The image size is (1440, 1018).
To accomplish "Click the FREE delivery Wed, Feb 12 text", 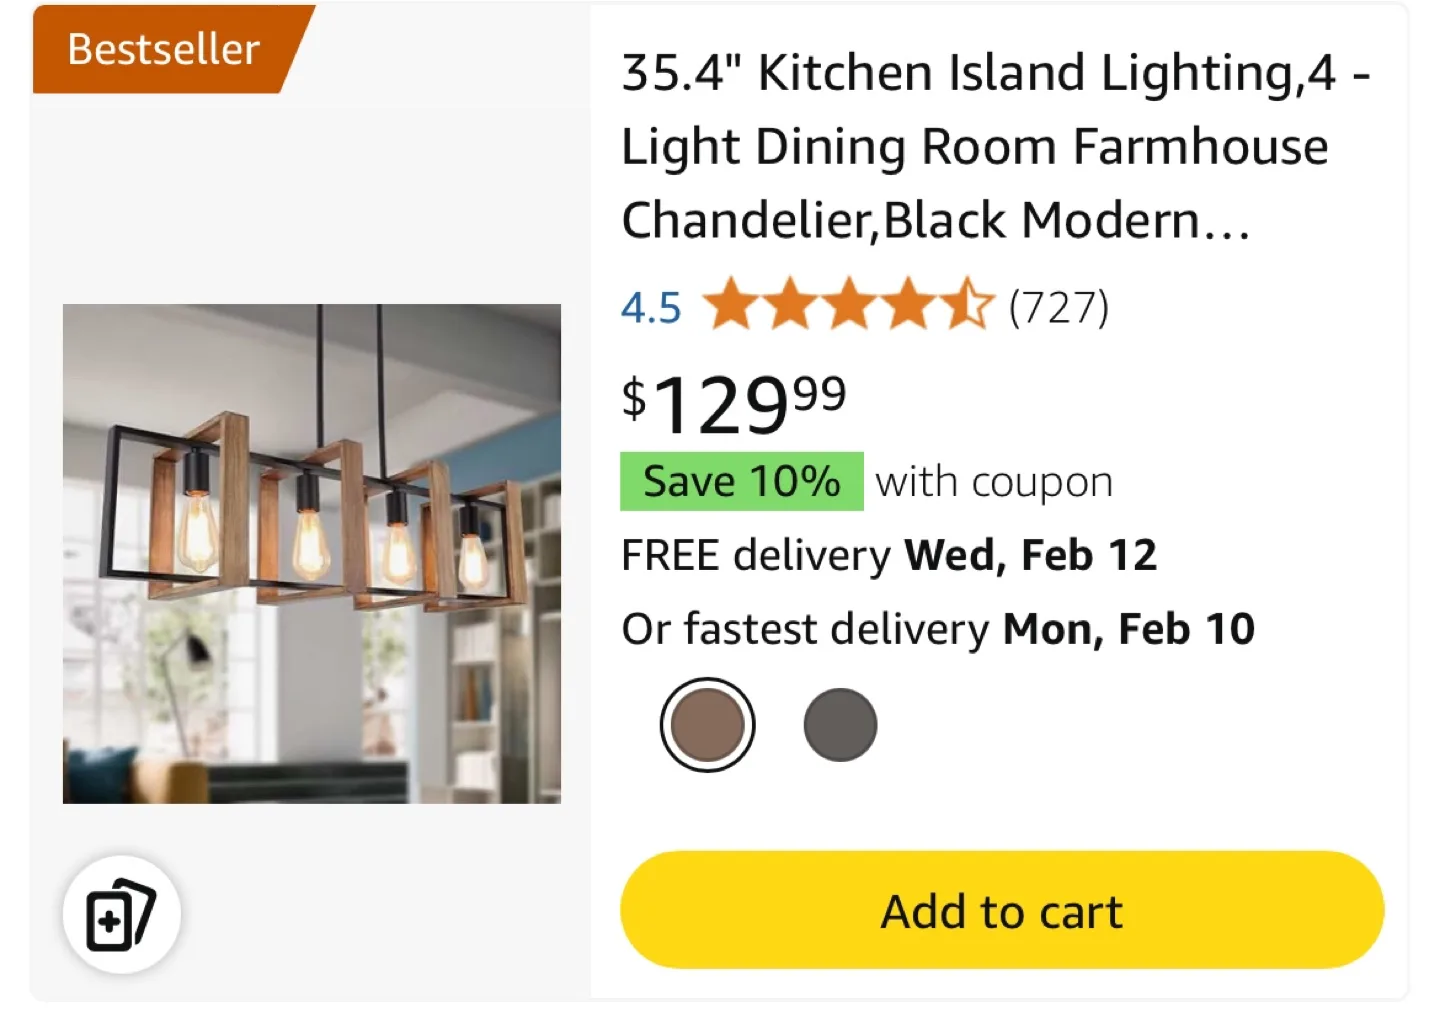I will point(888,554).
